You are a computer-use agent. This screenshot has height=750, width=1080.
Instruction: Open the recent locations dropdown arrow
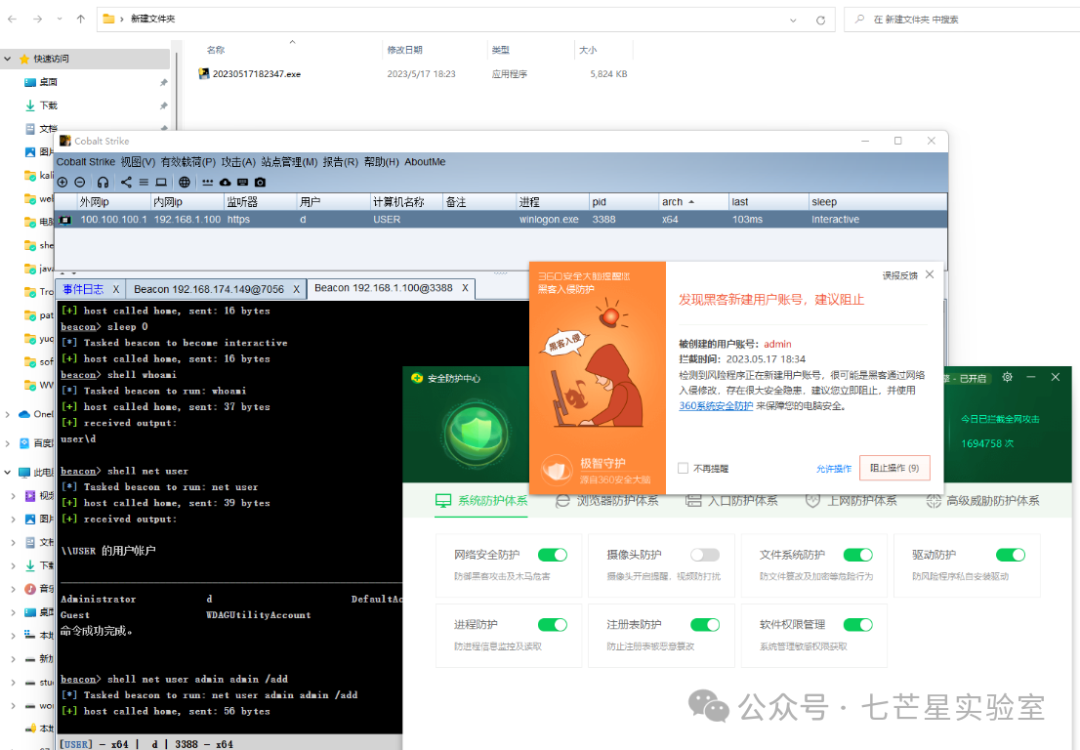[60, 19]
